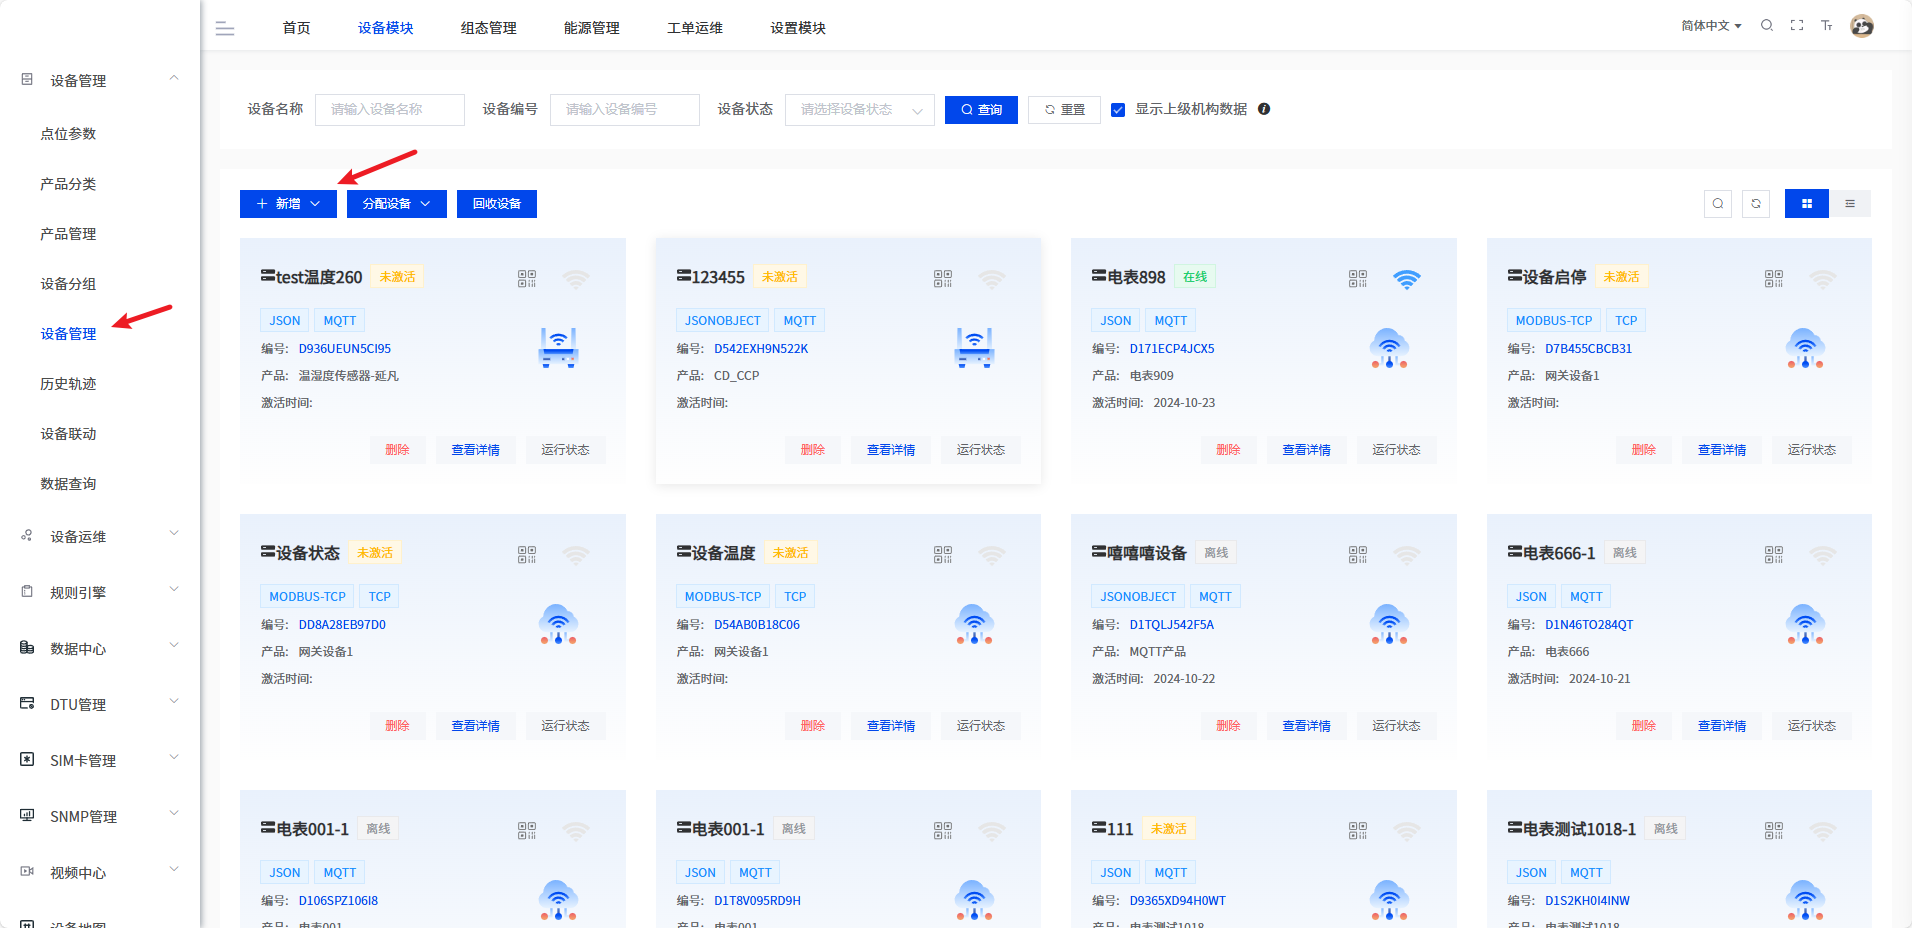The width and height of the screenshot is (1912, 928).
Task: Show QR code for test温度260
Action: [x=527, y=278]
